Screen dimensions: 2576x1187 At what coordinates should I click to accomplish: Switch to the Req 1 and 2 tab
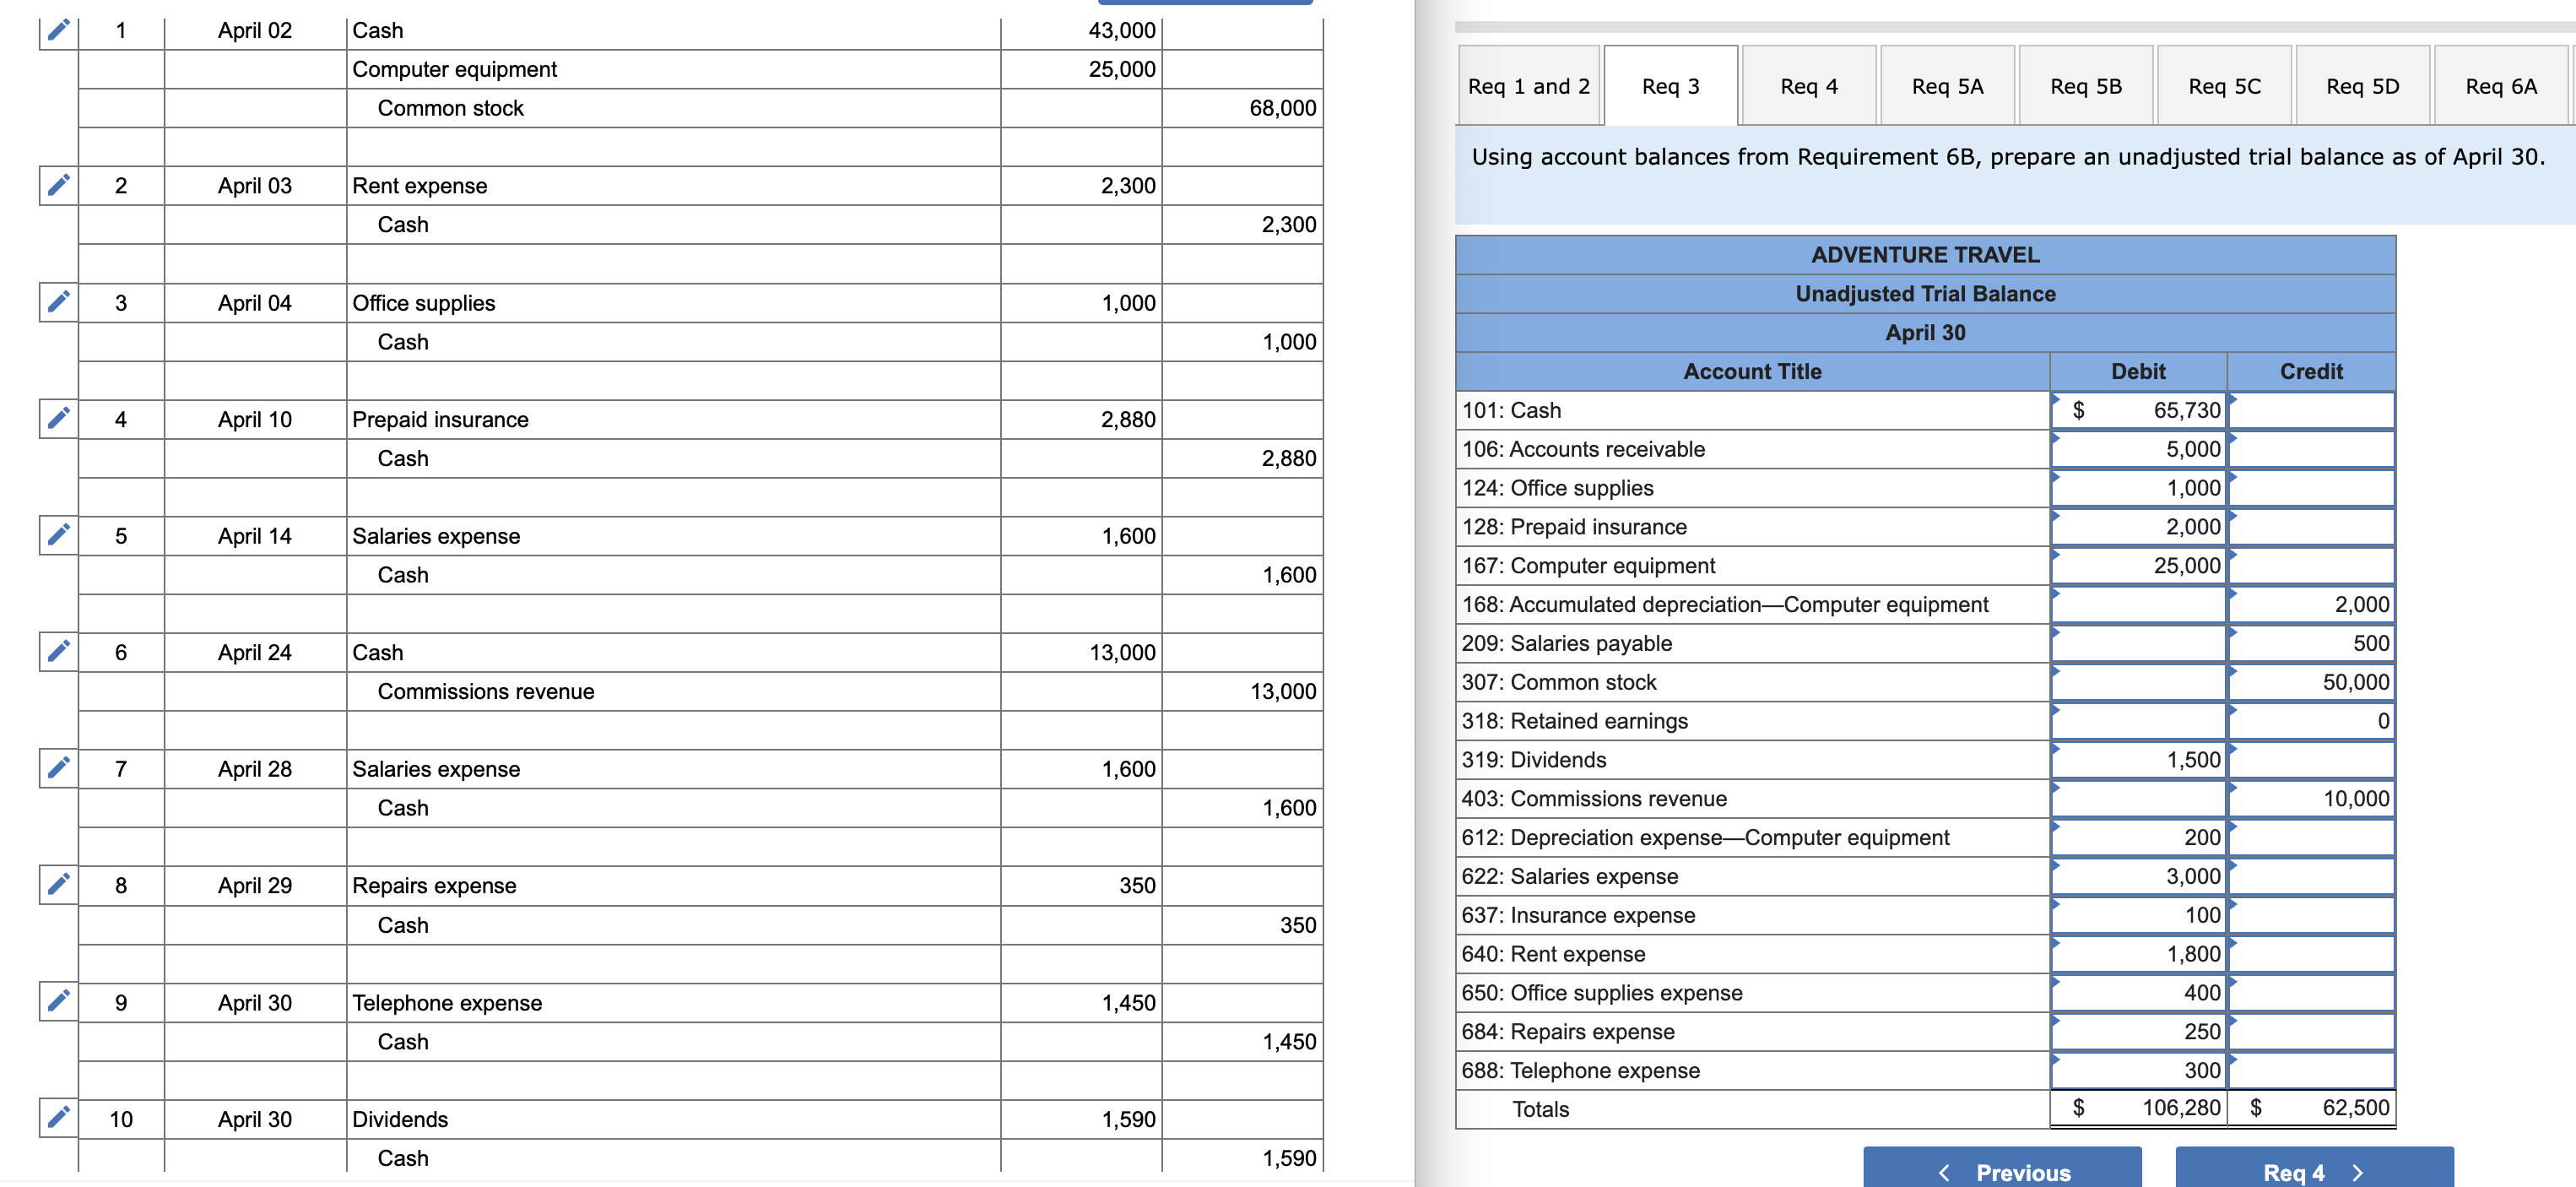[1528, 86]
